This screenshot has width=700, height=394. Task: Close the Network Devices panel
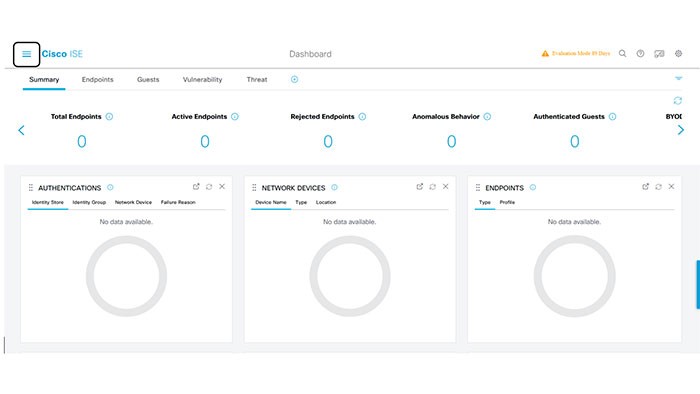tap(446, 187)
